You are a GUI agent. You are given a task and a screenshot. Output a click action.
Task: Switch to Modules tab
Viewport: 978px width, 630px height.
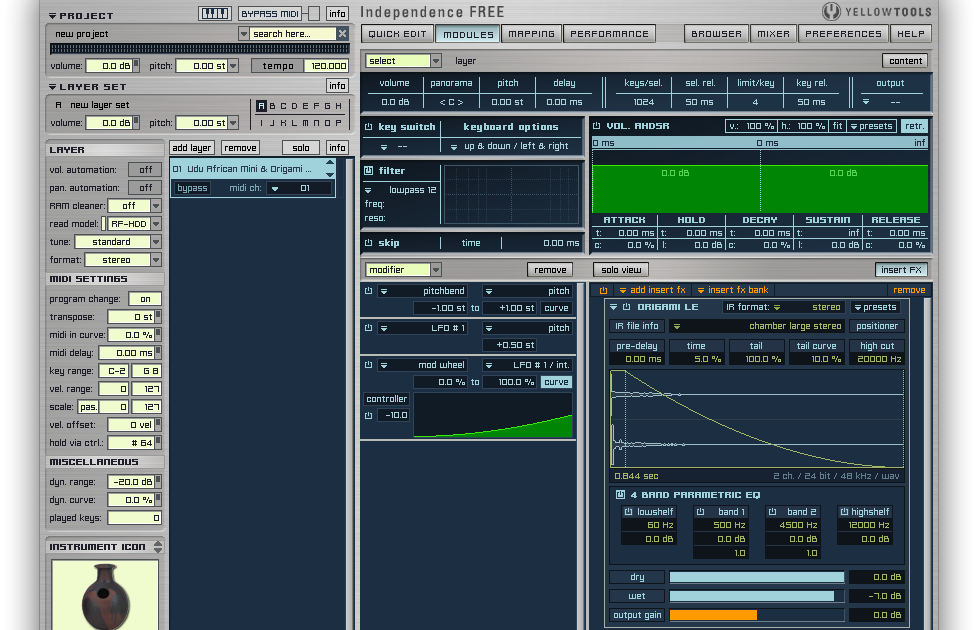468,34
